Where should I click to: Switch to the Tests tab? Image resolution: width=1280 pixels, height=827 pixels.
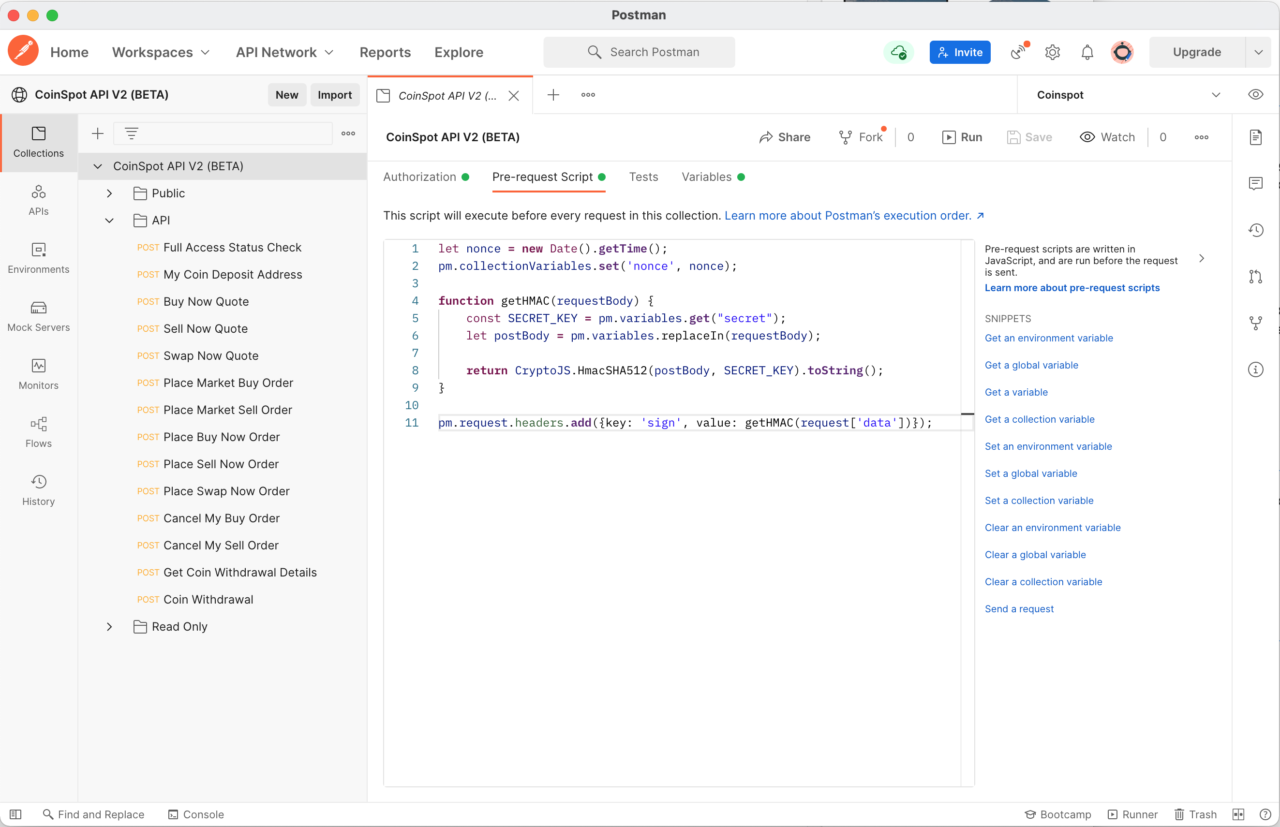(x=643, y=177)
